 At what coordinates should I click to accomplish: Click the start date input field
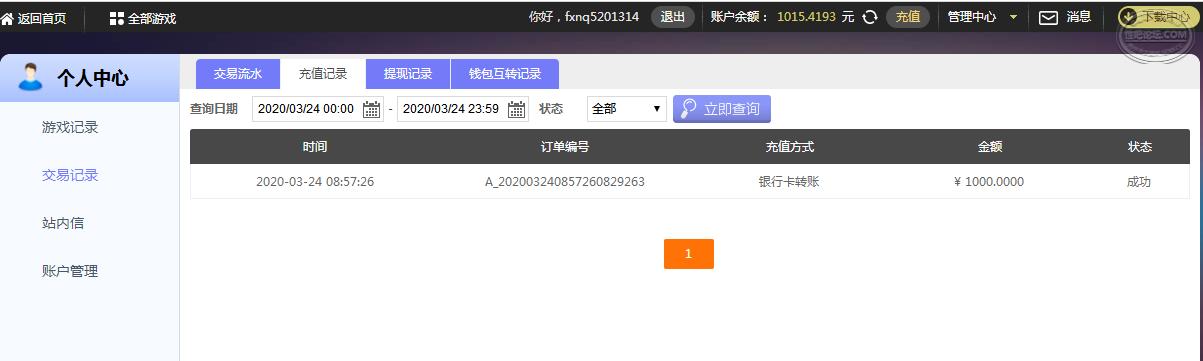tap(306, 109)
